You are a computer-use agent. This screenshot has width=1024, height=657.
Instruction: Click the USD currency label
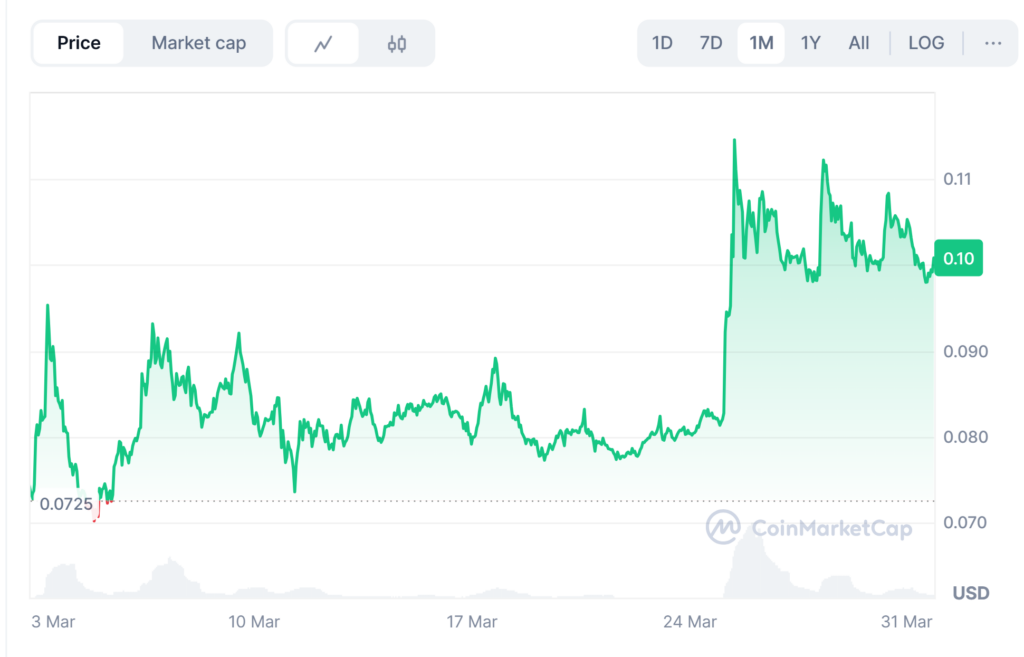click(970, 593)
